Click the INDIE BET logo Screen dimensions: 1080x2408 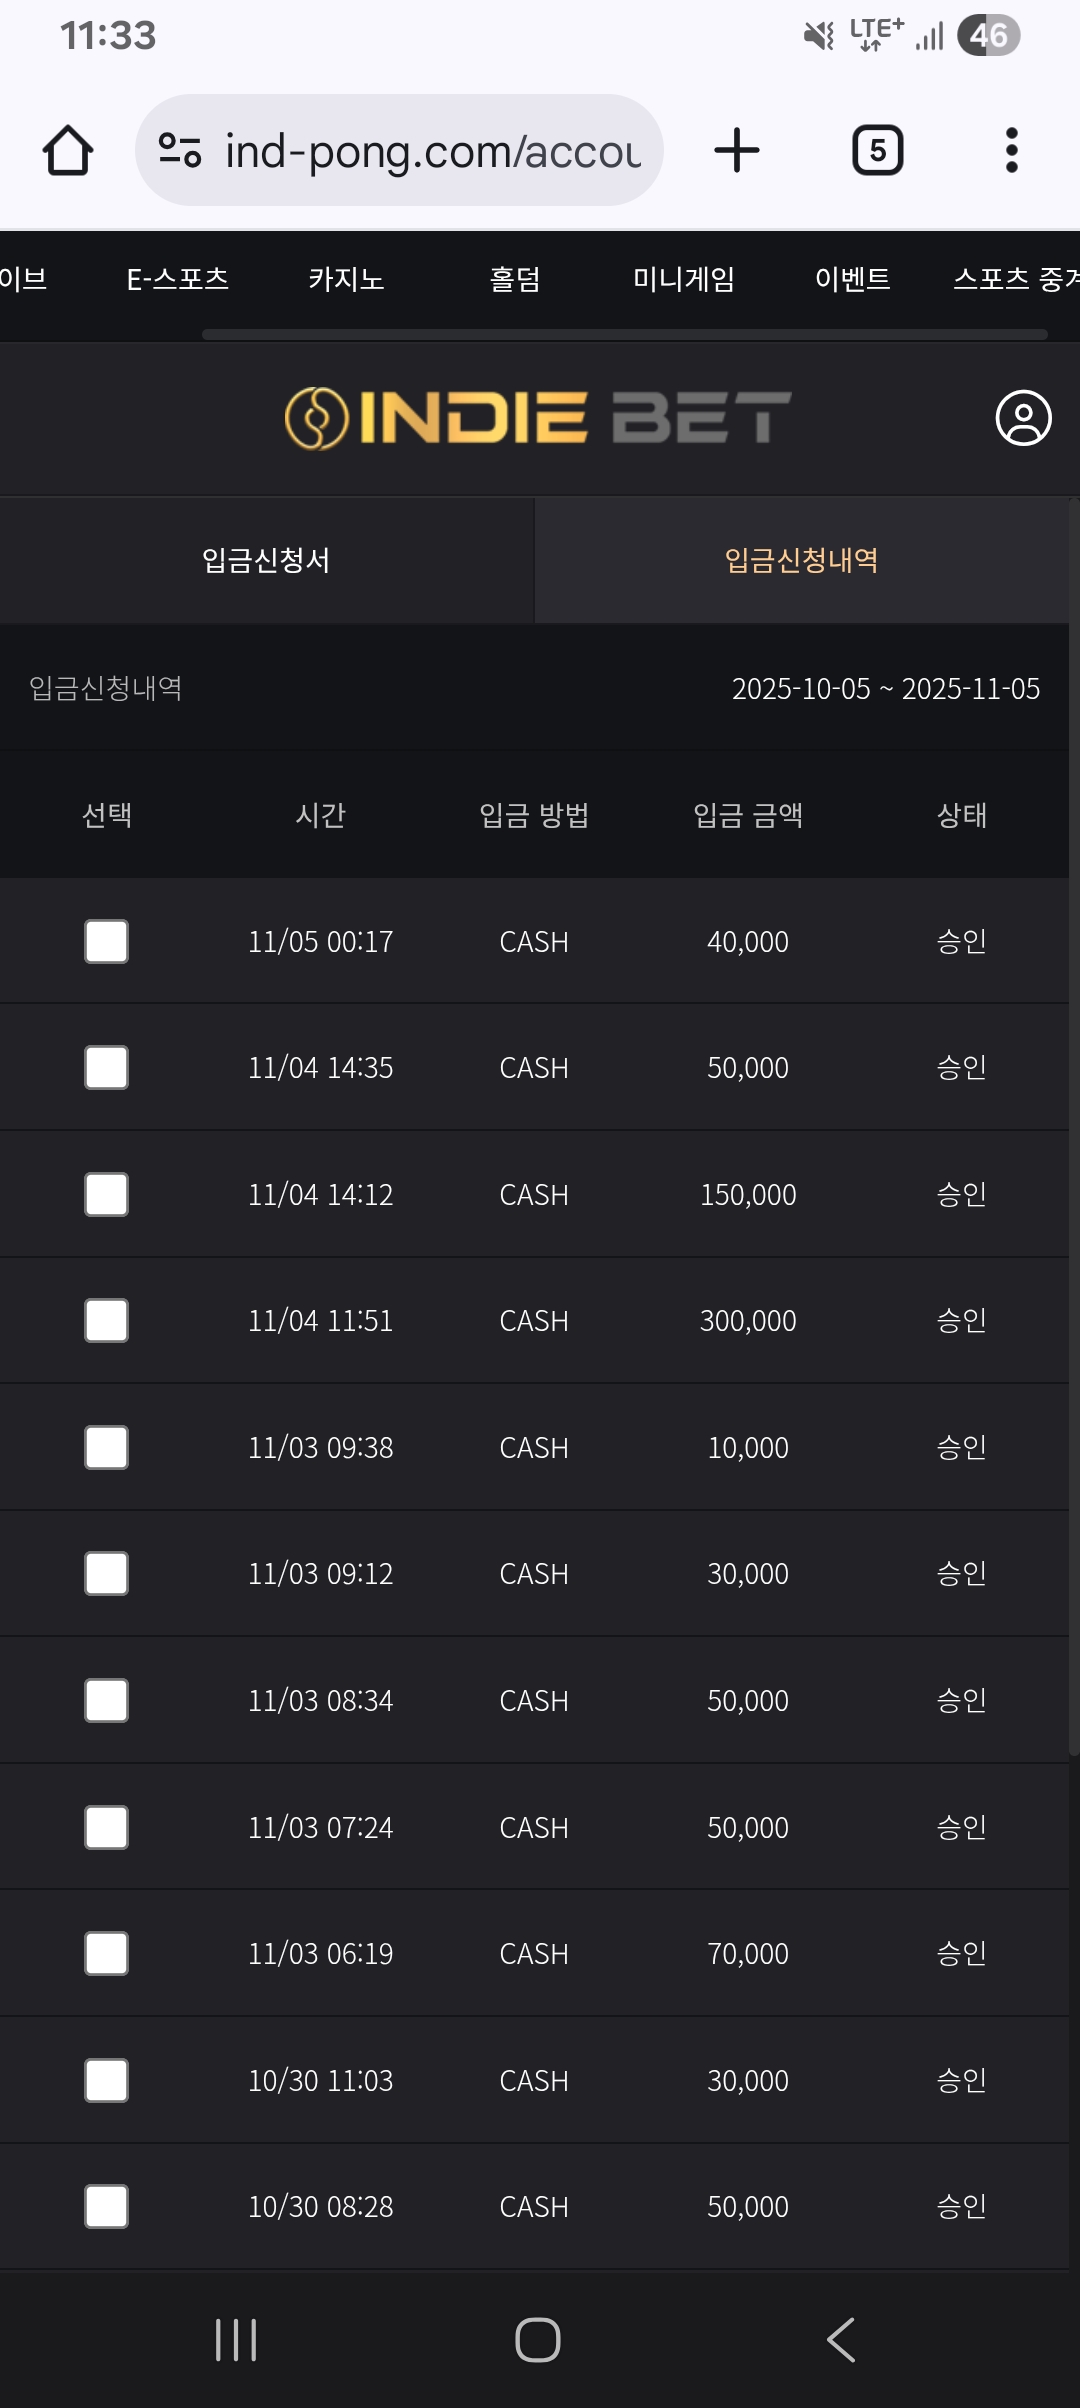[x=538, y=418]
